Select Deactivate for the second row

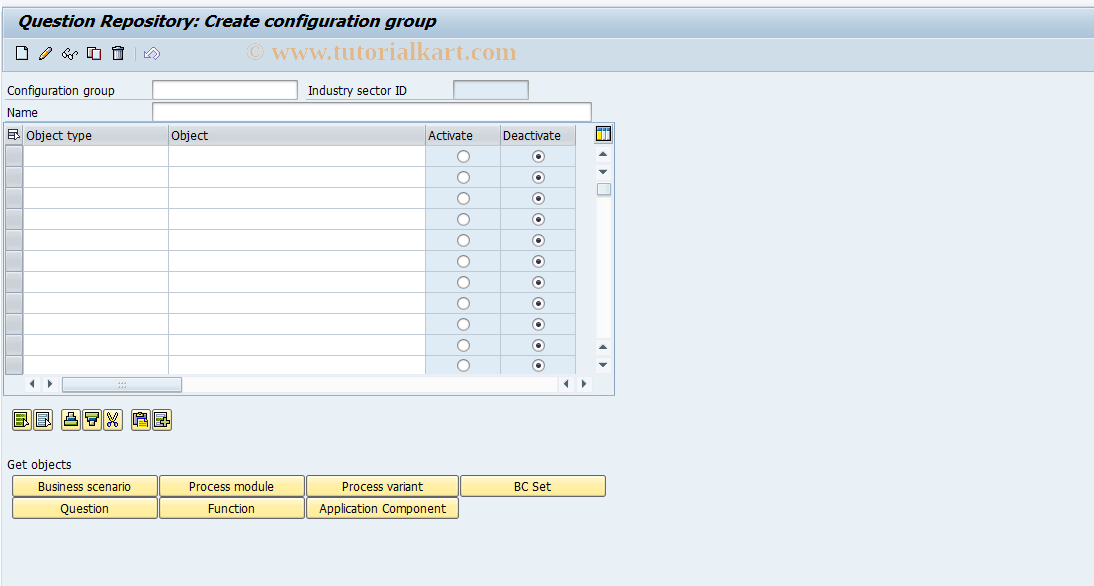[537, 177]
